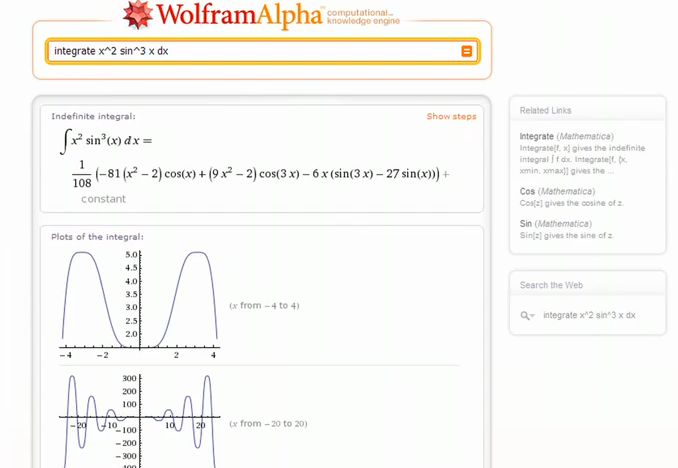Click the integral input expression x² sin³(x) dx

click(x=106, y=141)
